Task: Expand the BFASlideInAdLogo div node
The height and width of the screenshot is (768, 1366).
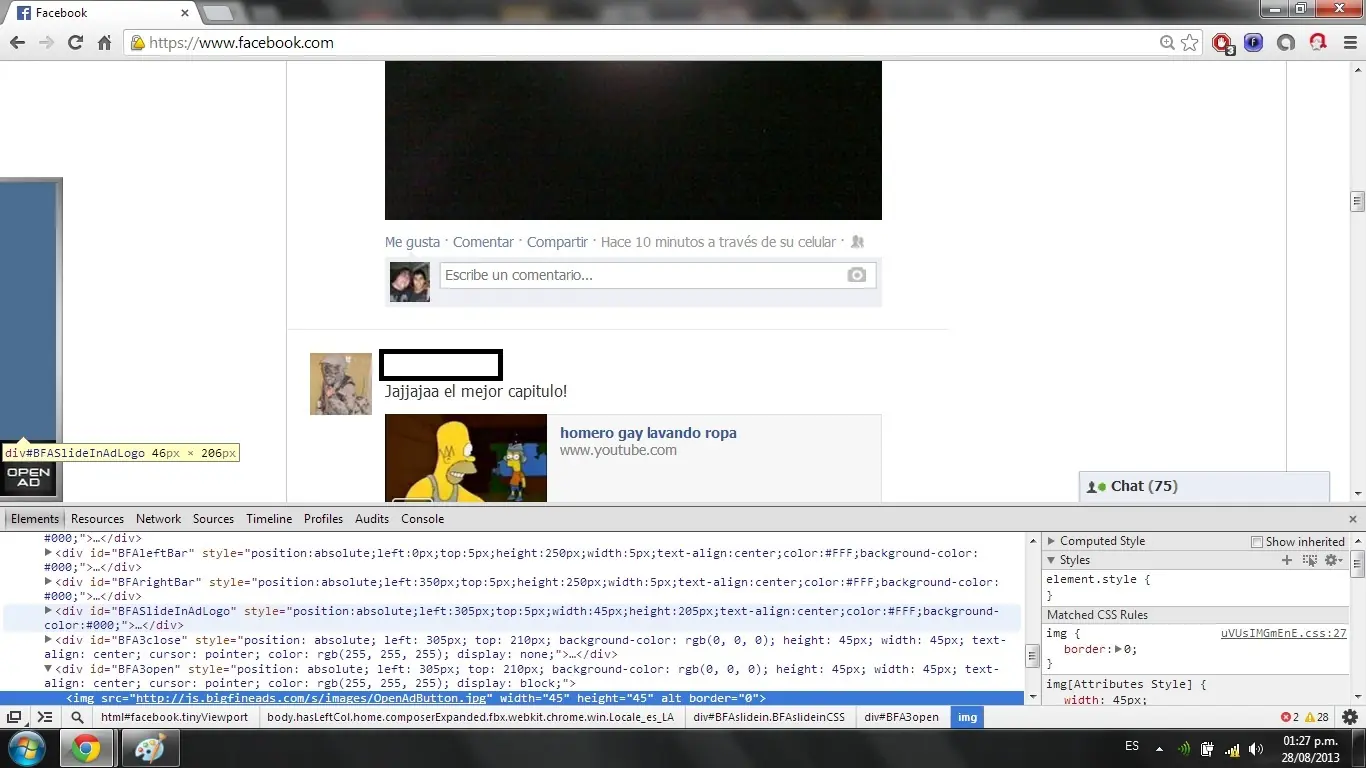Action: coord(48,611)
